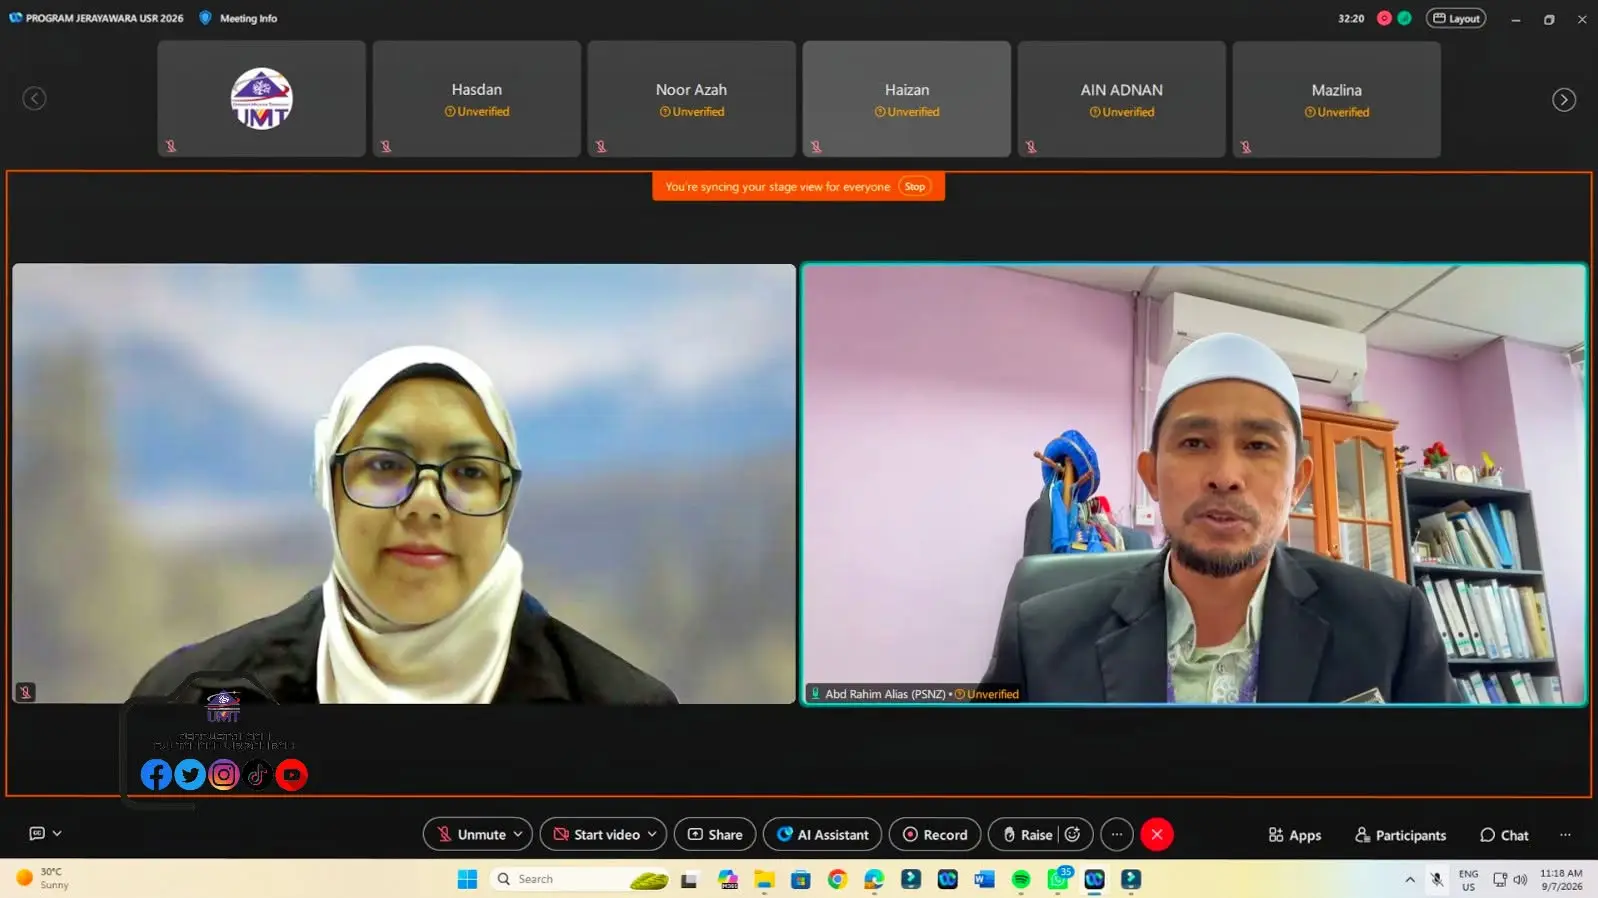1598x898 pixels.
Task: Expand audio options arrow next to Unmute
Action: point(518,834)
